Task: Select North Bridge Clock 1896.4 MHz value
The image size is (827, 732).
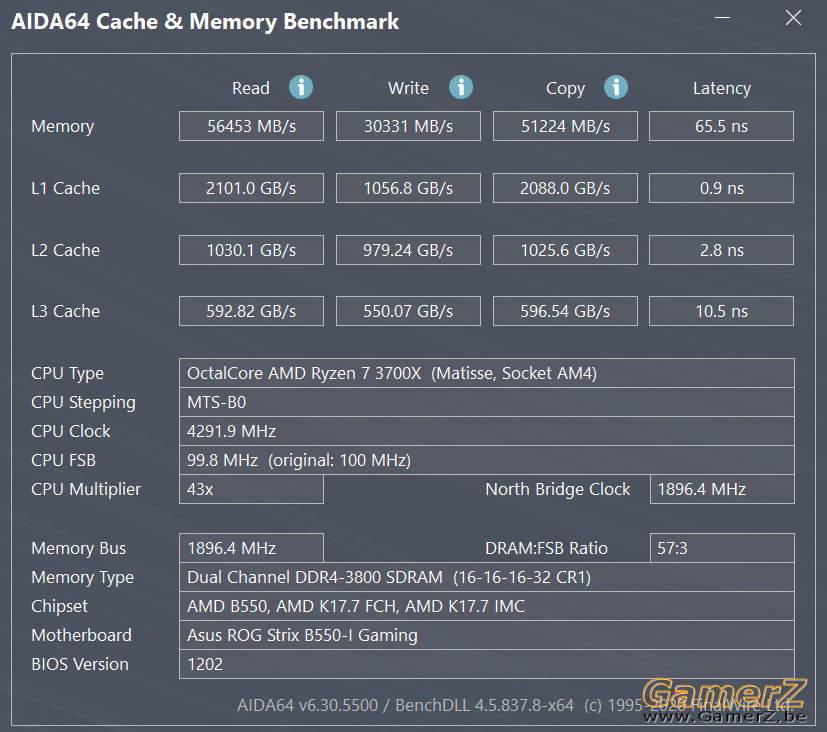Action: [722, 489]
